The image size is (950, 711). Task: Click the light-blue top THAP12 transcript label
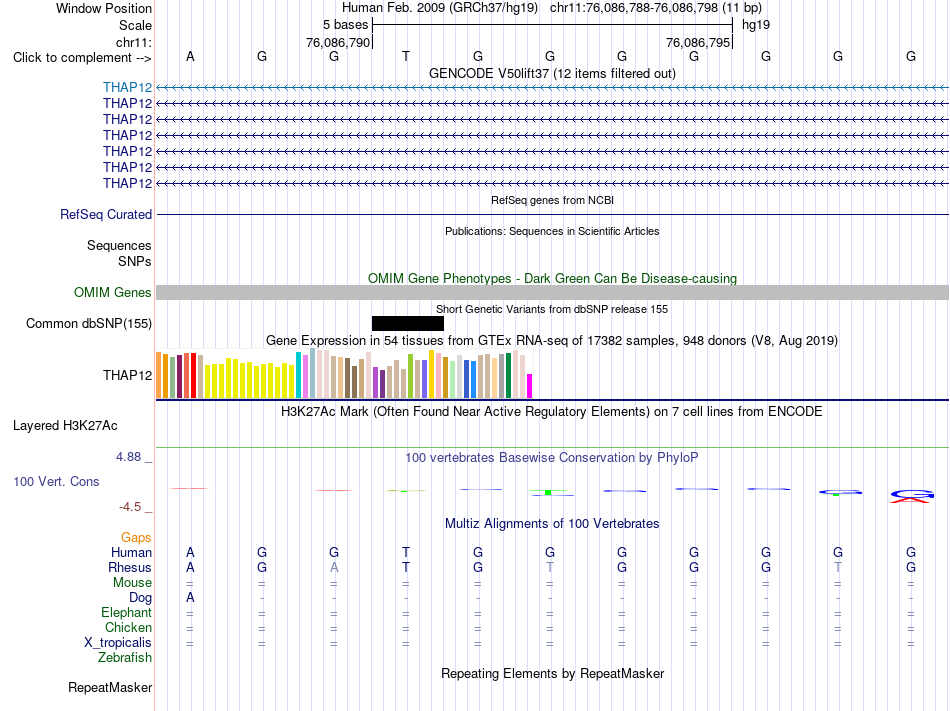127,87
